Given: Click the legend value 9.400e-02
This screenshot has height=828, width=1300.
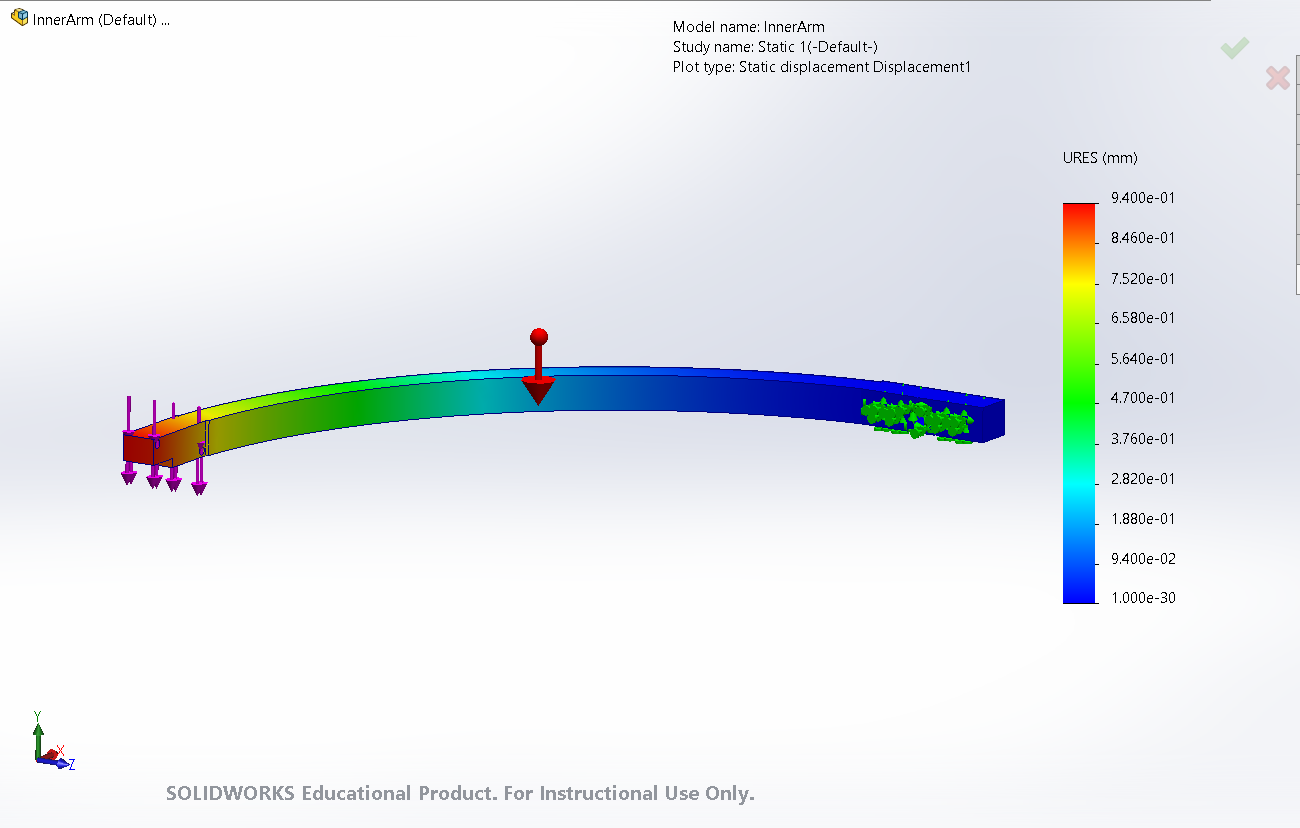Looking at the screenshot, I should [x=1141, y=558].
